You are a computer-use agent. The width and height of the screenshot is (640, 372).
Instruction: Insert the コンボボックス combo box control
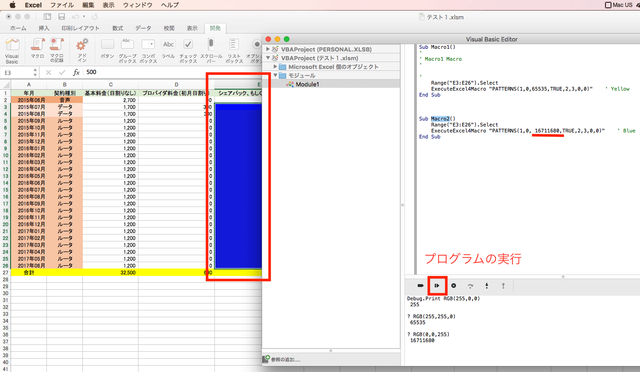[x=148, y=50]
